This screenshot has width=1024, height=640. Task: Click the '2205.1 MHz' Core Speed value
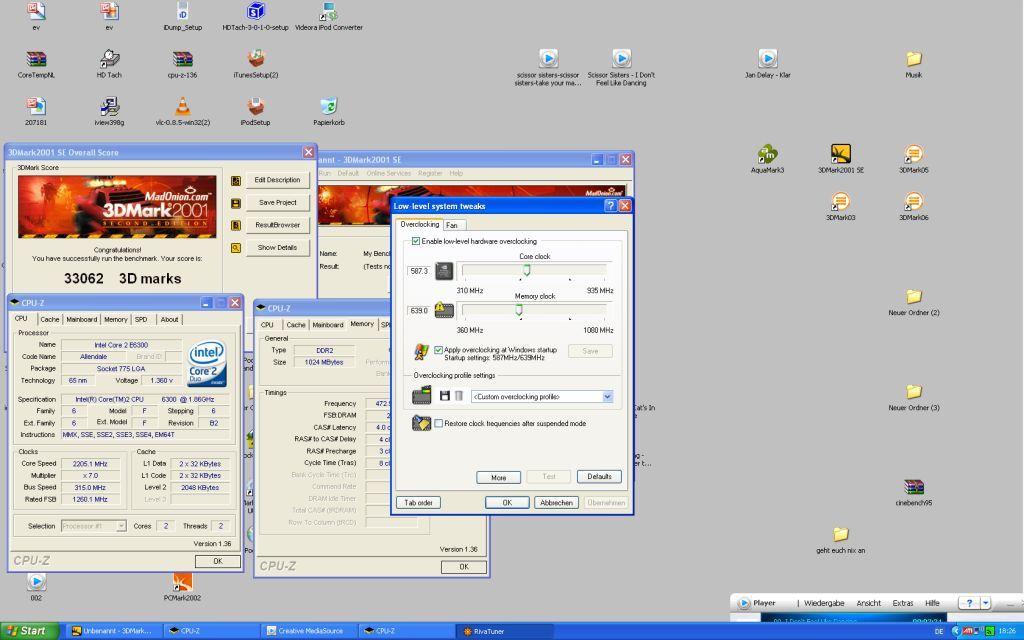tap(90, 464)
